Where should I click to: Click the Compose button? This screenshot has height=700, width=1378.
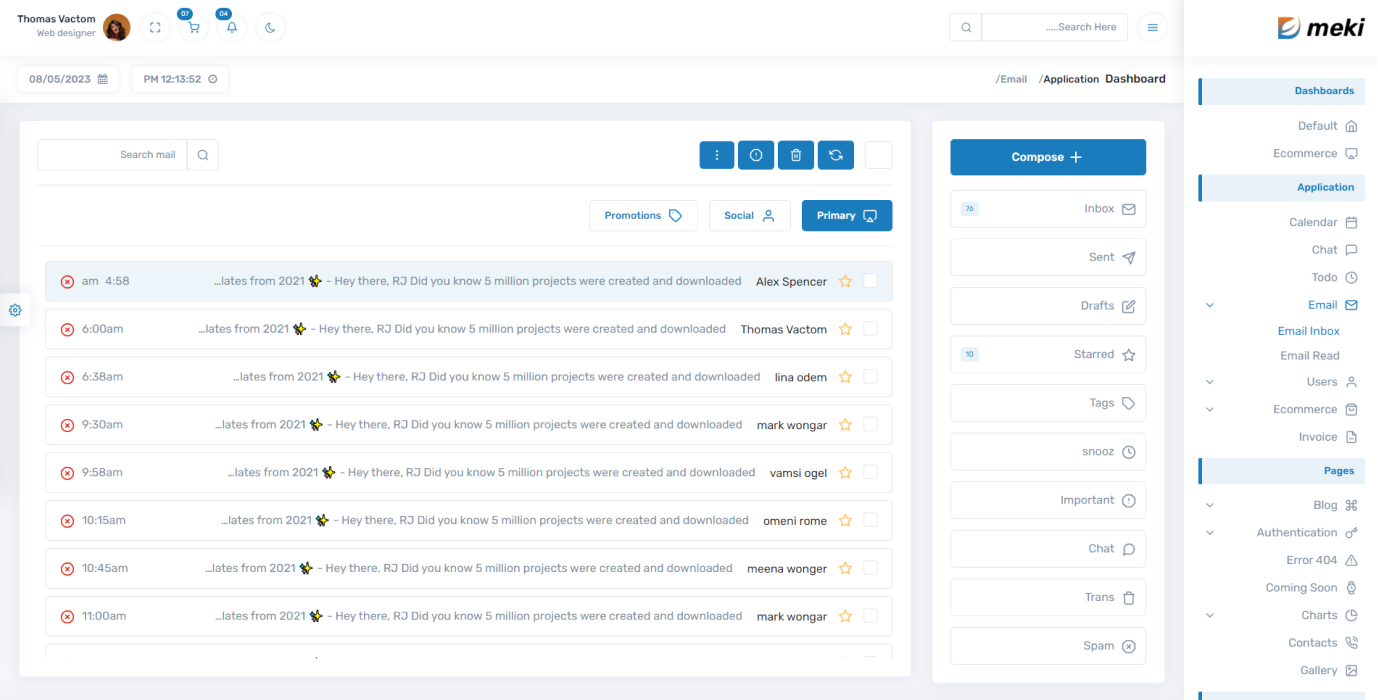point(1047,157)
